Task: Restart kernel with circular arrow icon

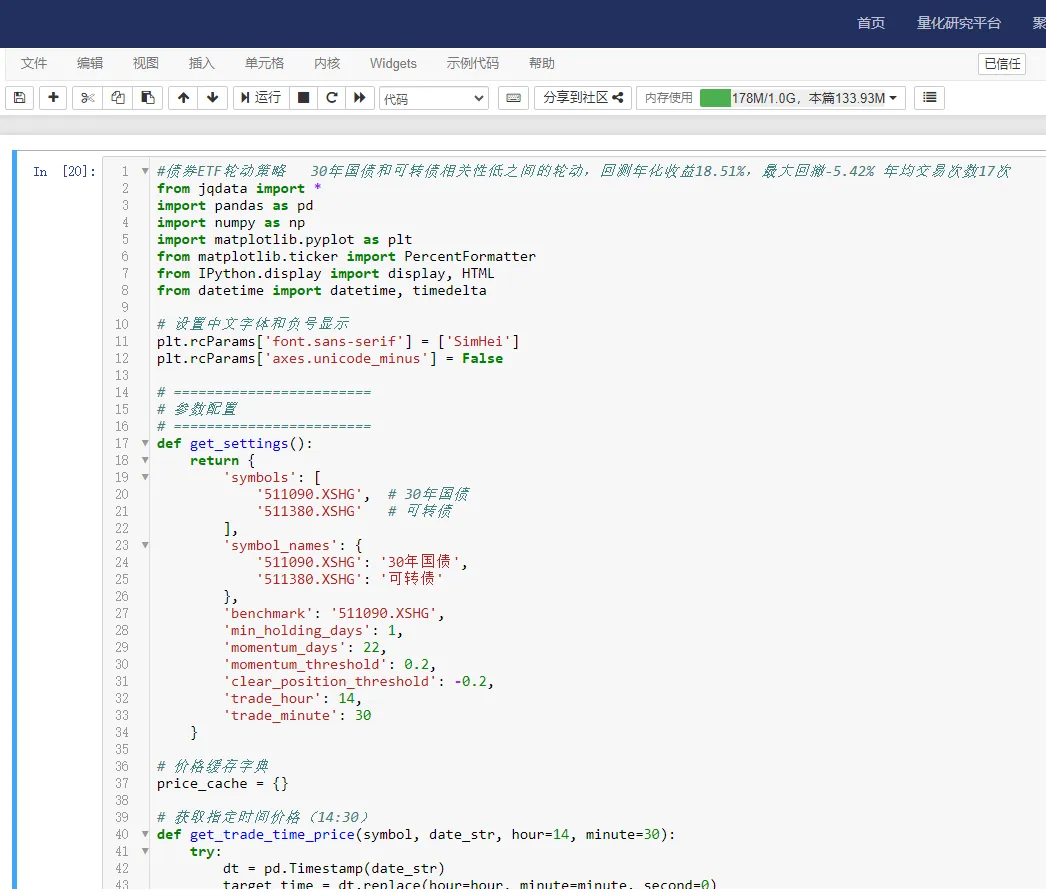Action: coord(332,98)
